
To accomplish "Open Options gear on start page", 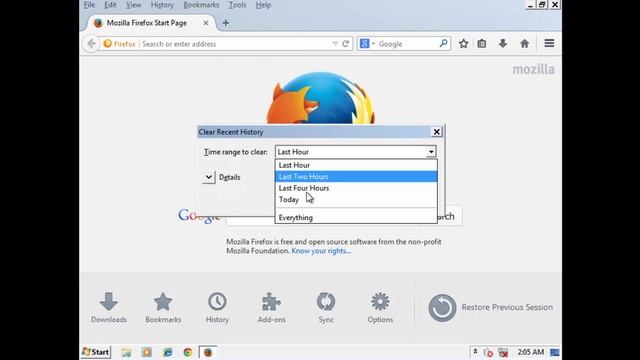I will coord(380,308).
